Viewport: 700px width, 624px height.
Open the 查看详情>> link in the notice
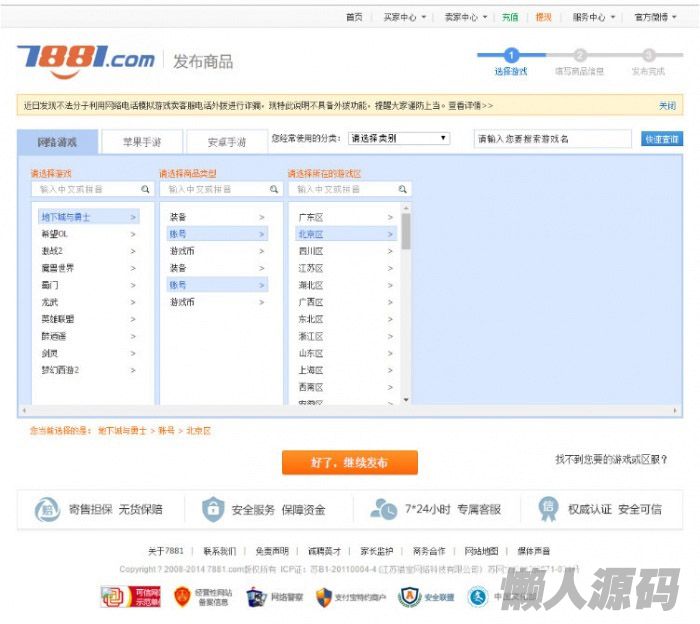coord(471,106)
